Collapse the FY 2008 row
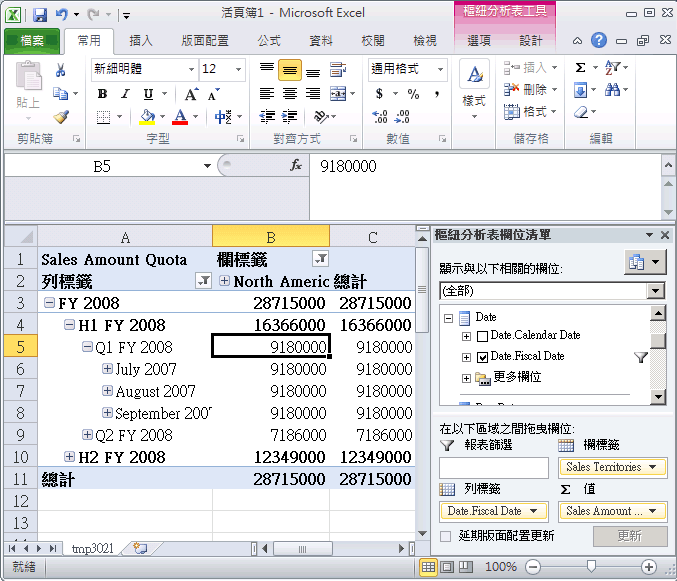 (x=50, y=303)
